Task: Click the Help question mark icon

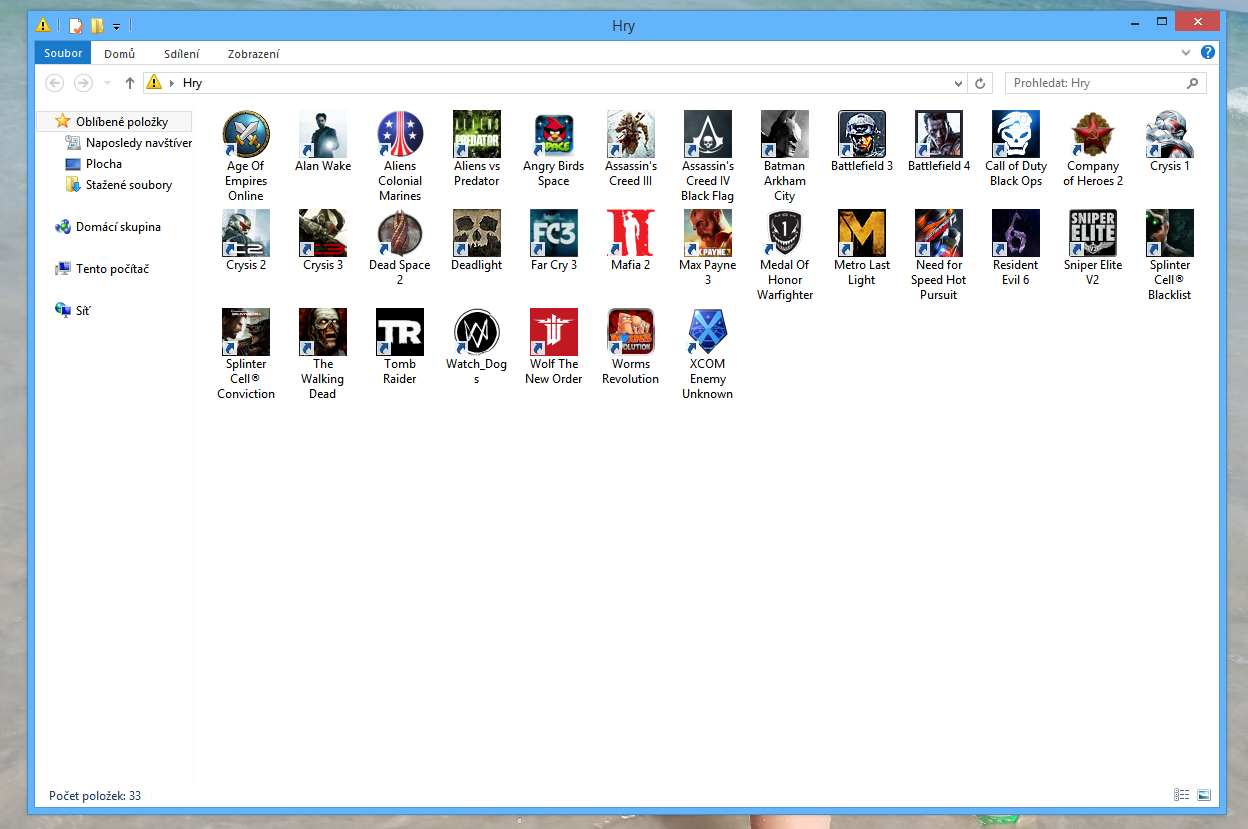Action: [x=1208, y=53]
